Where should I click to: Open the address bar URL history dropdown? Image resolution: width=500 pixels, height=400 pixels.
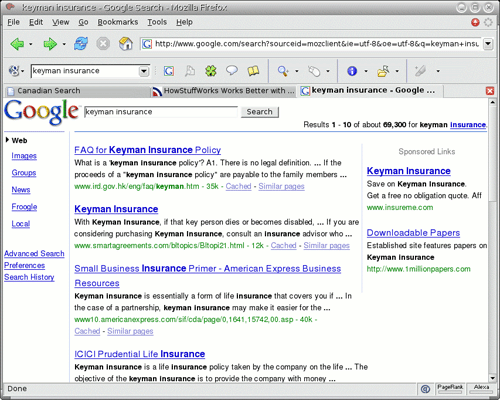tap(488, 44)
